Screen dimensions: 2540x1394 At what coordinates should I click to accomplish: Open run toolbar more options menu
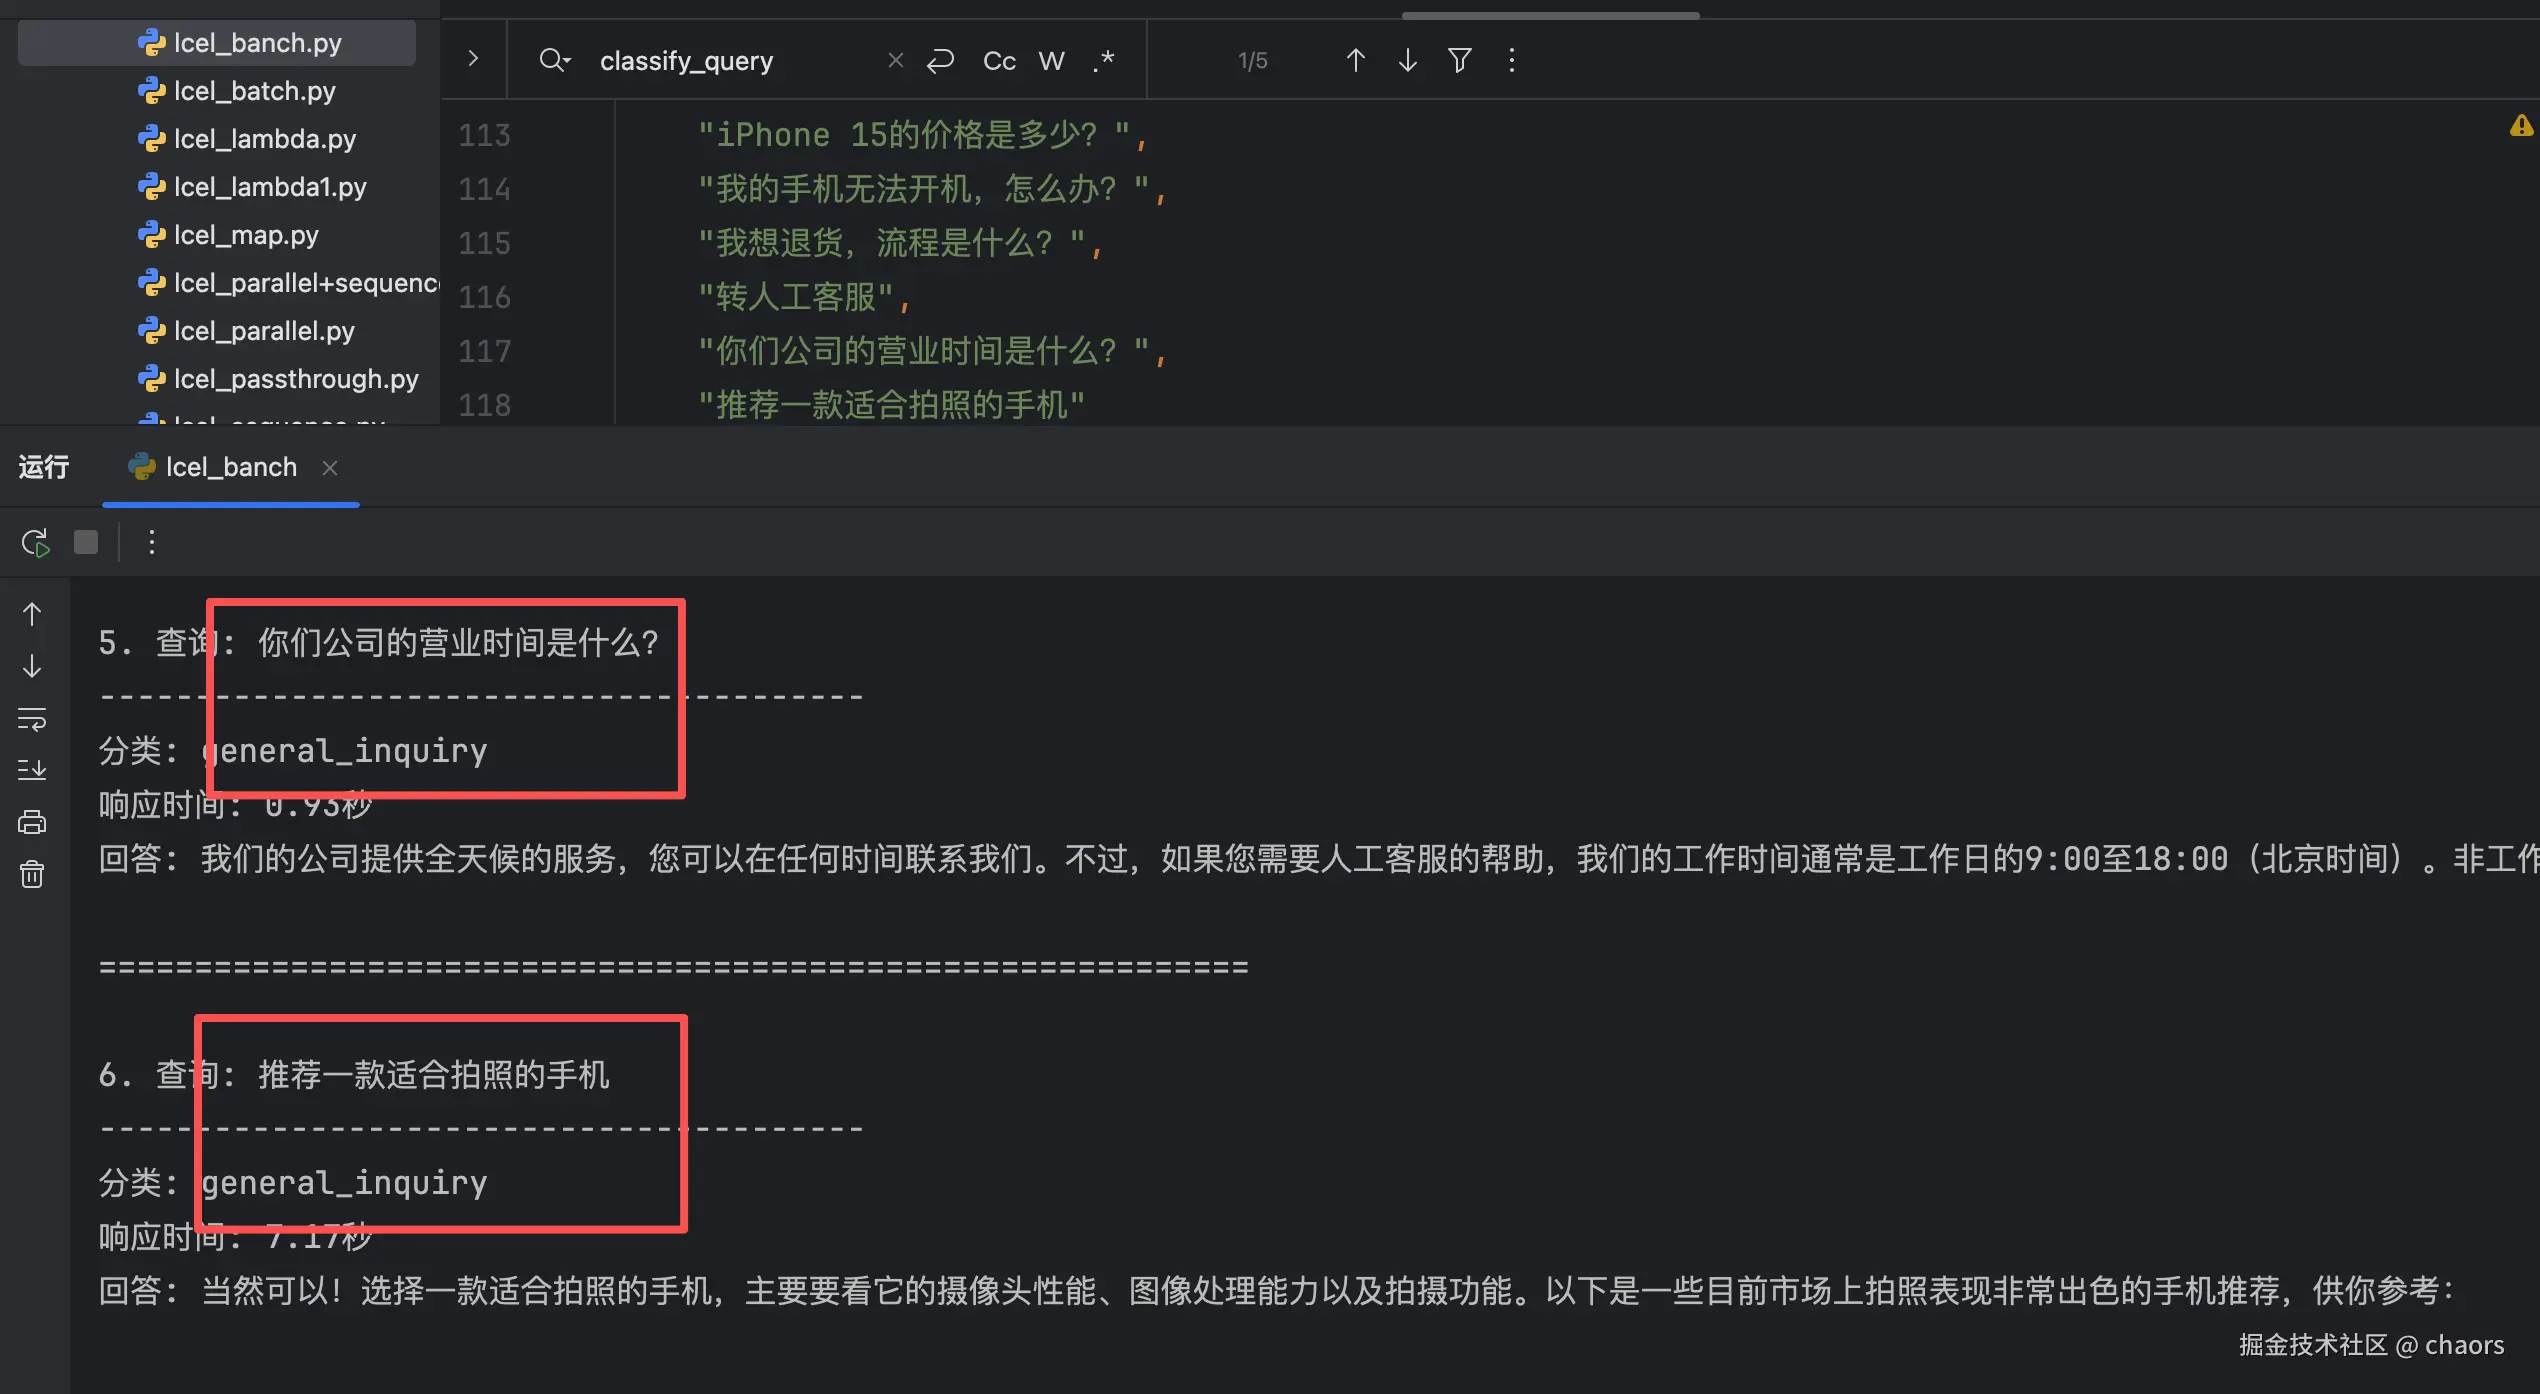point(151,542)
